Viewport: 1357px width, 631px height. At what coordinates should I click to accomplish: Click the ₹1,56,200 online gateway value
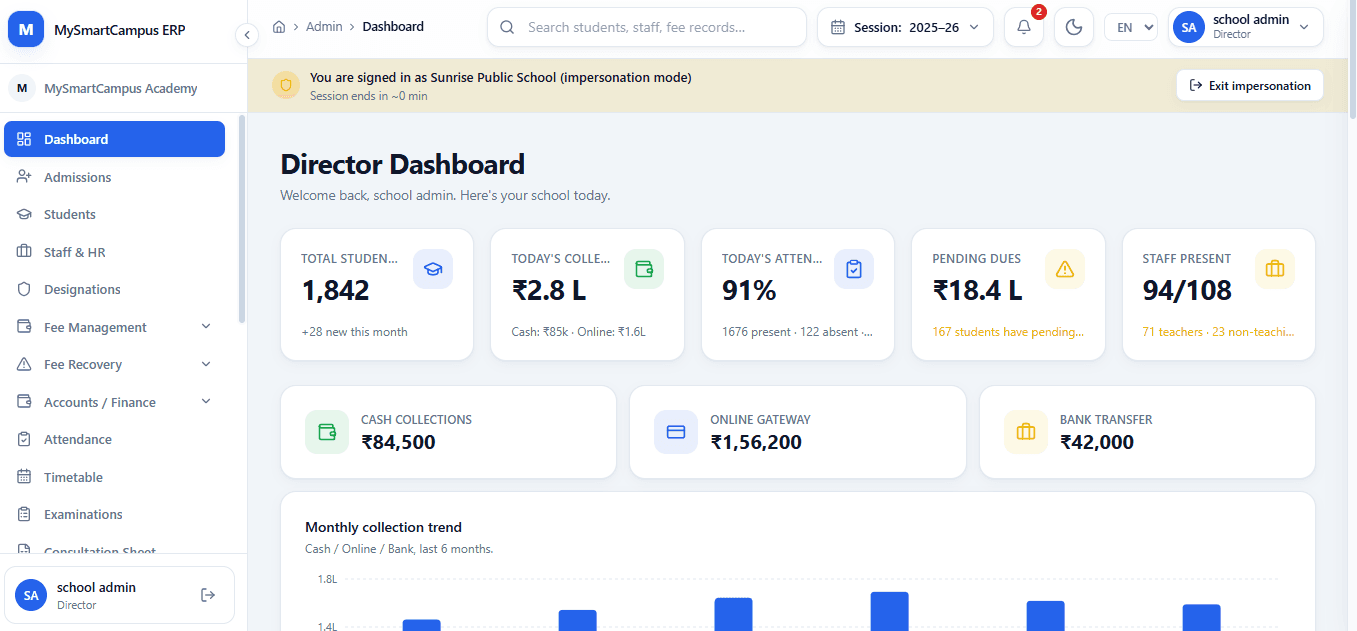point(756,442)
